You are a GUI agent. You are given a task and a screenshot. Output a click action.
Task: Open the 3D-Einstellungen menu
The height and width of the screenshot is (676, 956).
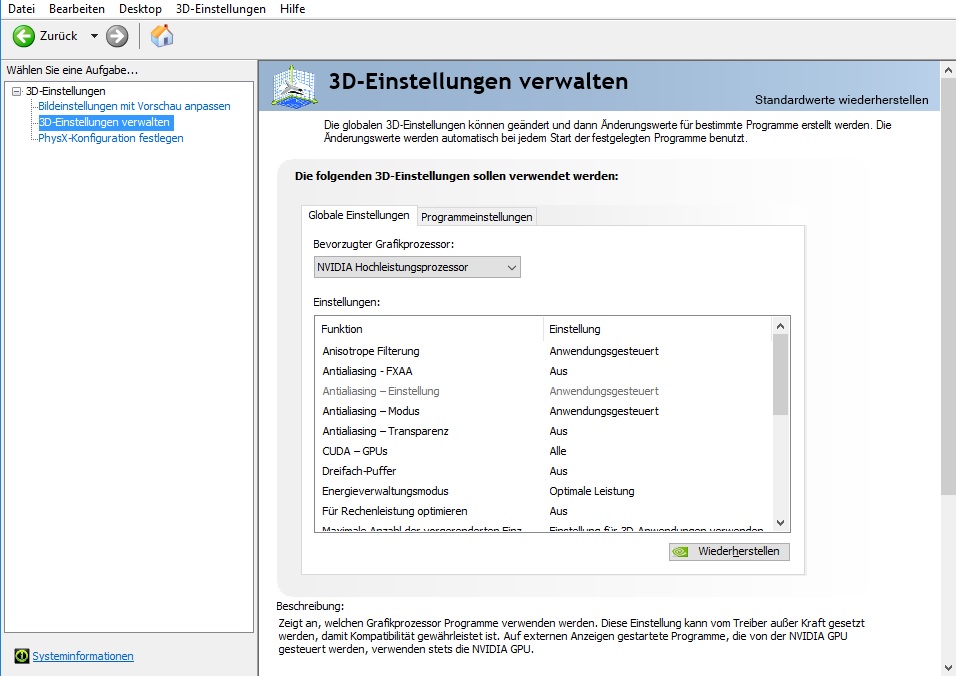(x=221, y=9)
